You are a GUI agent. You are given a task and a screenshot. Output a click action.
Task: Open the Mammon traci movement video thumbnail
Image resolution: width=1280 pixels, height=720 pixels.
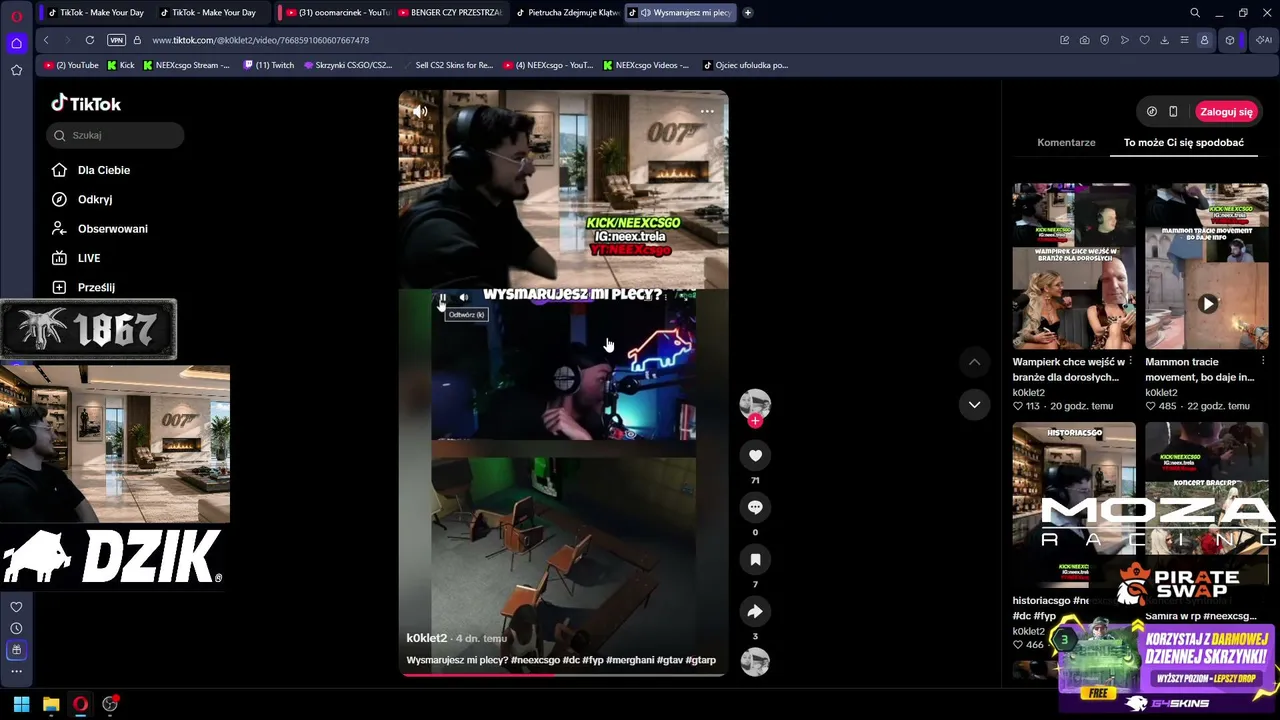[x=1207, y=266]
